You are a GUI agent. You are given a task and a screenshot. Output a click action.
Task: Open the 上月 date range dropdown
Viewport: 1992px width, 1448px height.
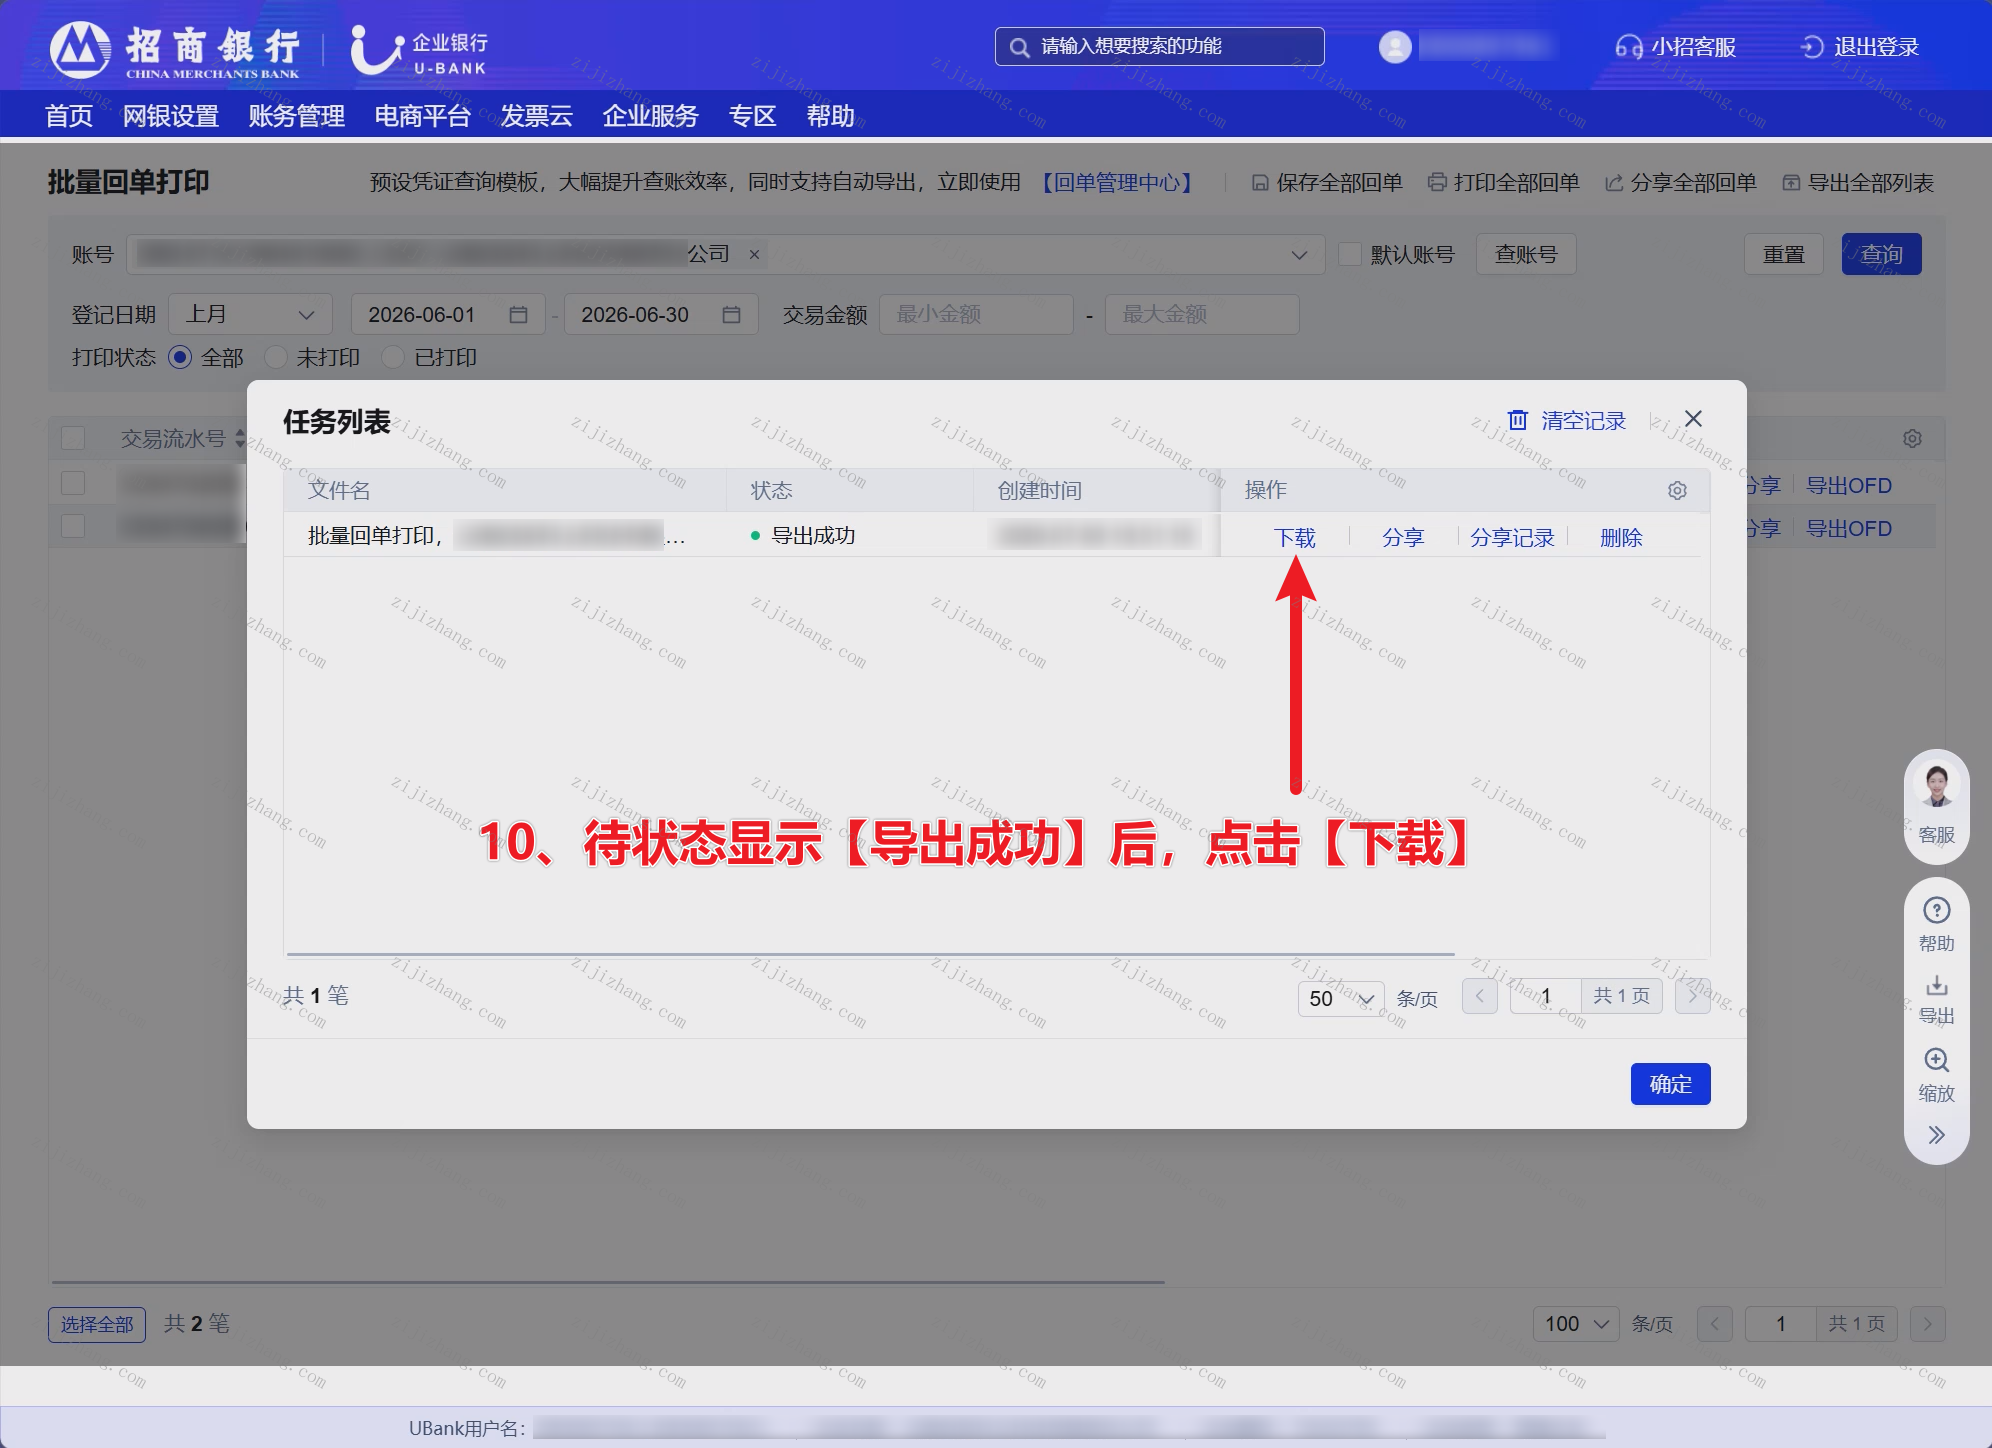[250, 314]
